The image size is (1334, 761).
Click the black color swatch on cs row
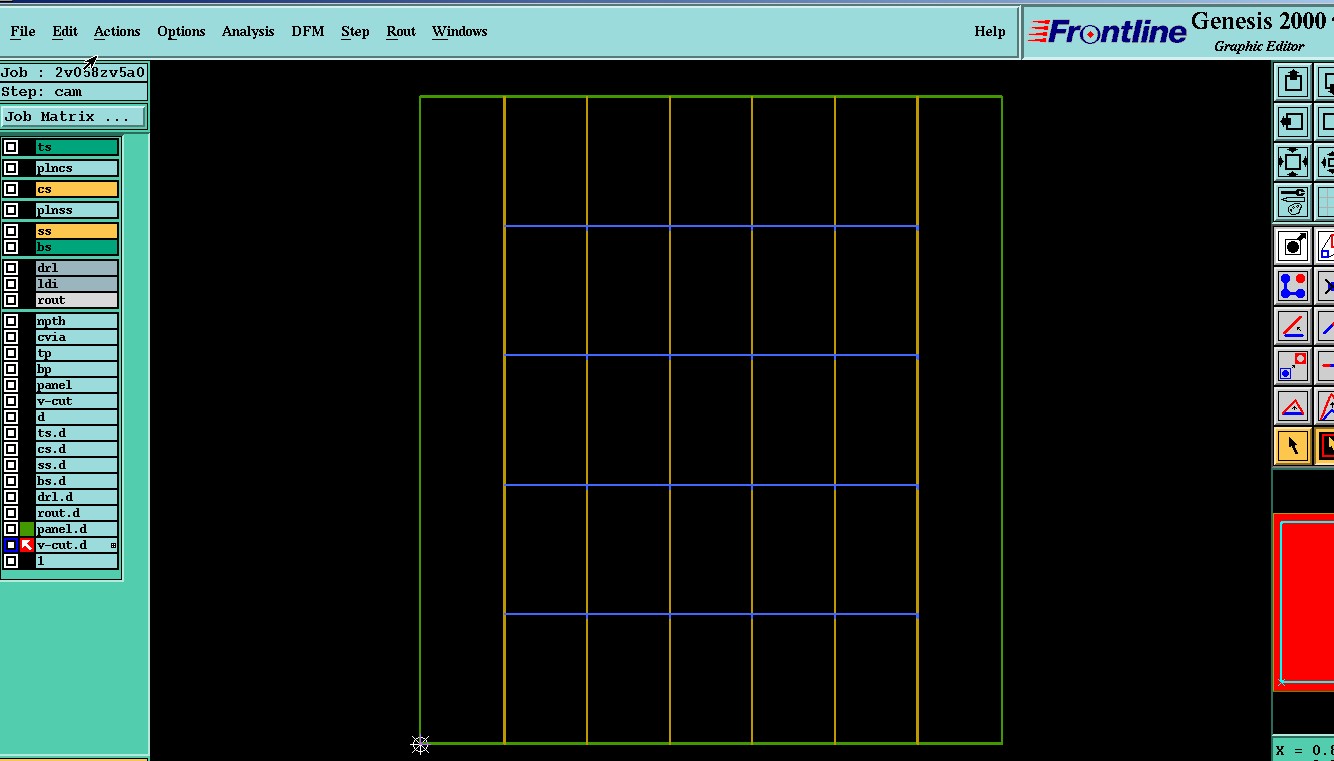pos(27,189)
